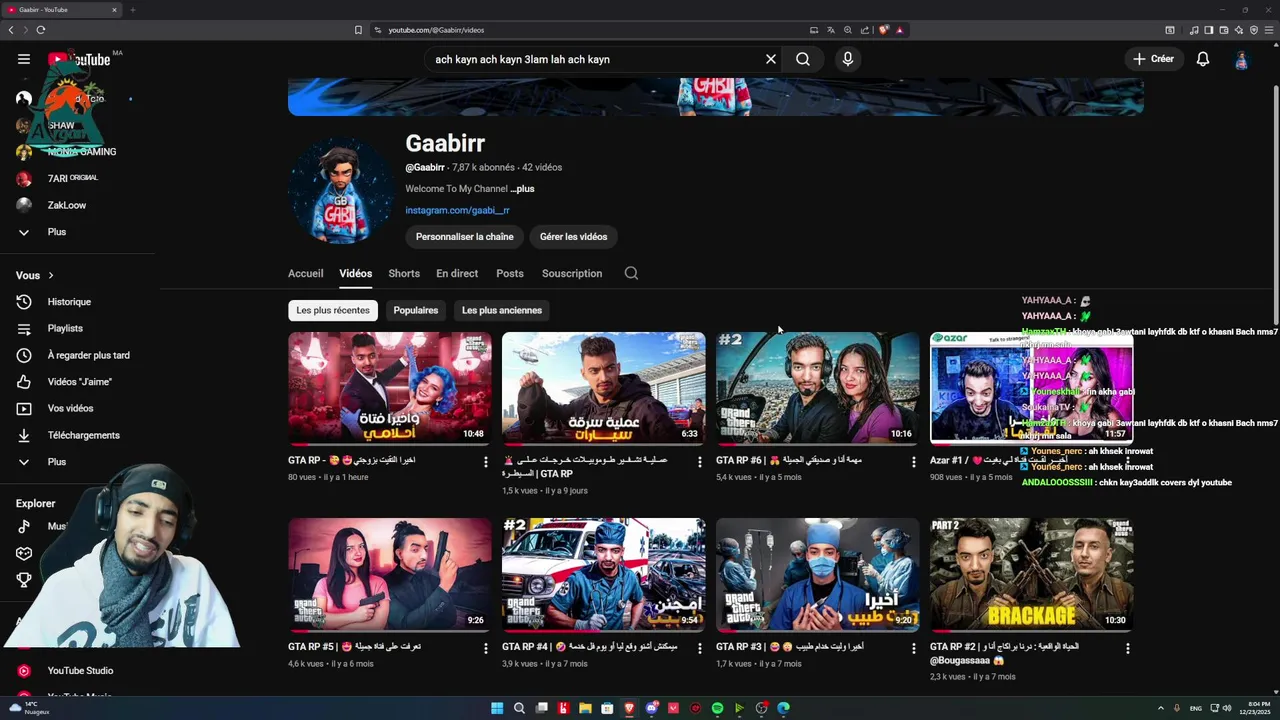Open BRACKAGE Part 2 thumbnail
The width and height of the screenshot is (1280, 720).
pos(1032,574)
